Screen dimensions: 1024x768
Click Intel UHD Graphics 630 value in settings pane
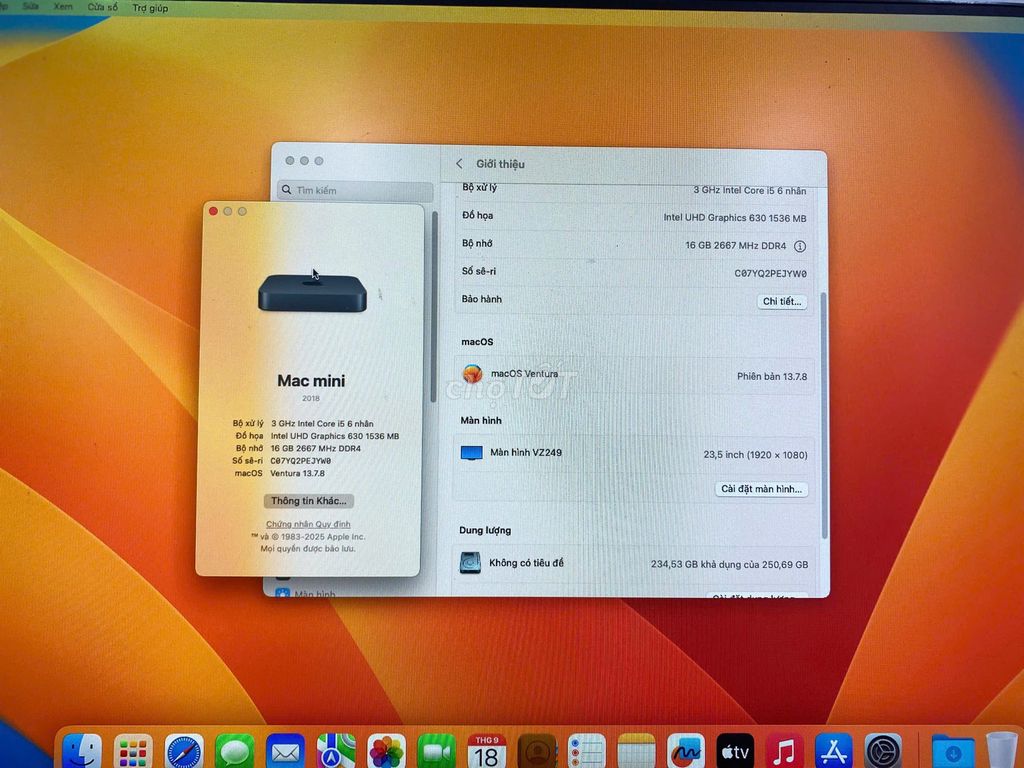[735, 218]
